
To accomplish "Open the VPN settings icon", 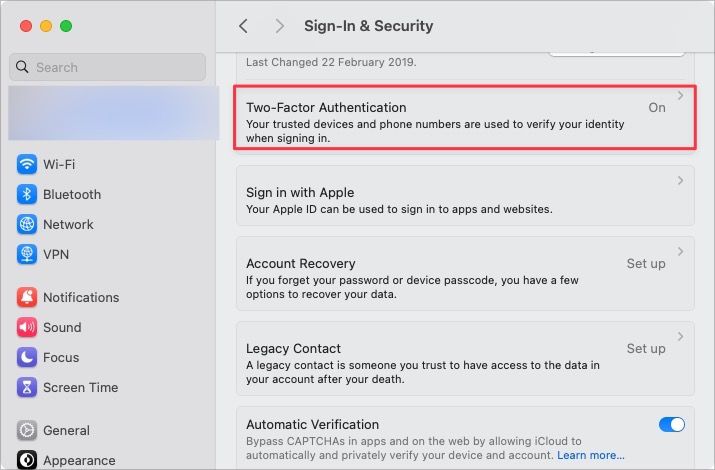I will (27, 255).
